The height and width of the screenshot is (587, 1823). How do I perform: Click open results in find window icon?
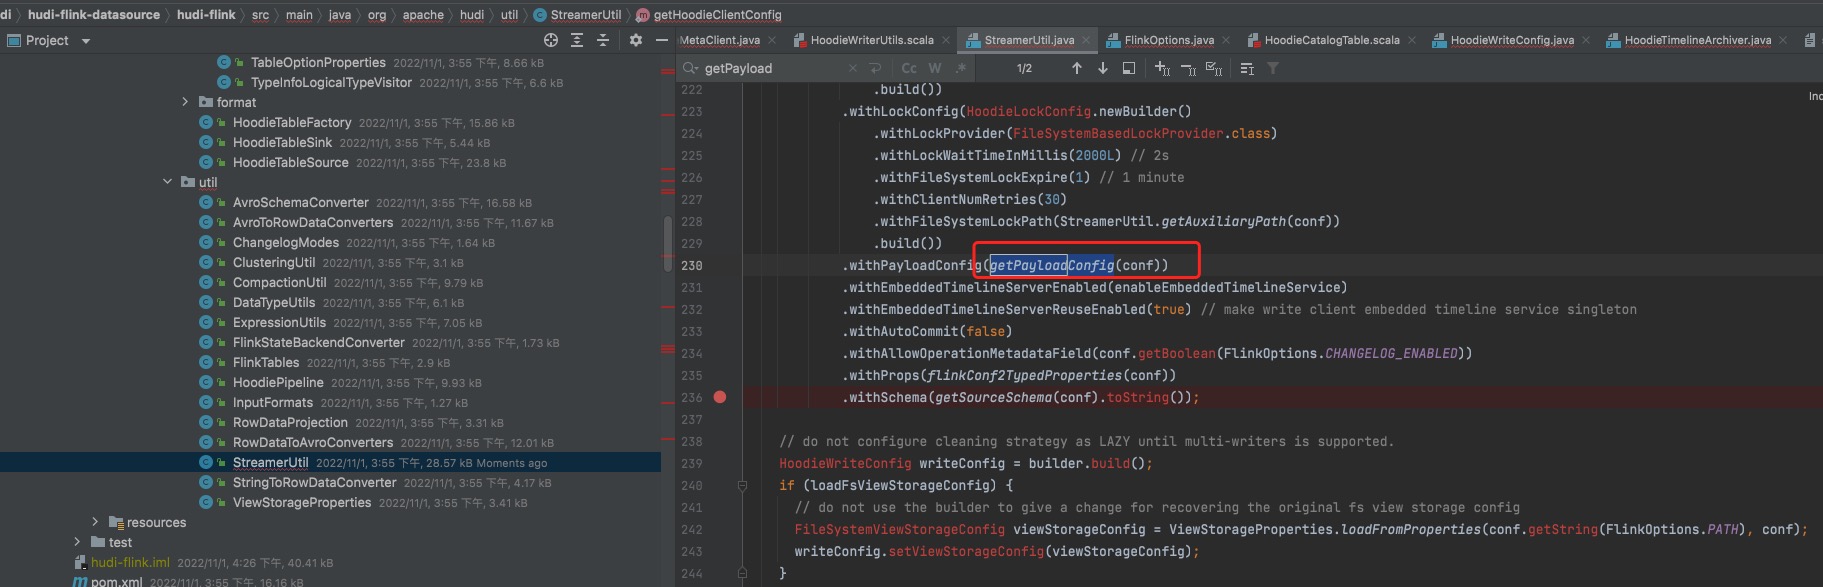[x=1129, y=68]
